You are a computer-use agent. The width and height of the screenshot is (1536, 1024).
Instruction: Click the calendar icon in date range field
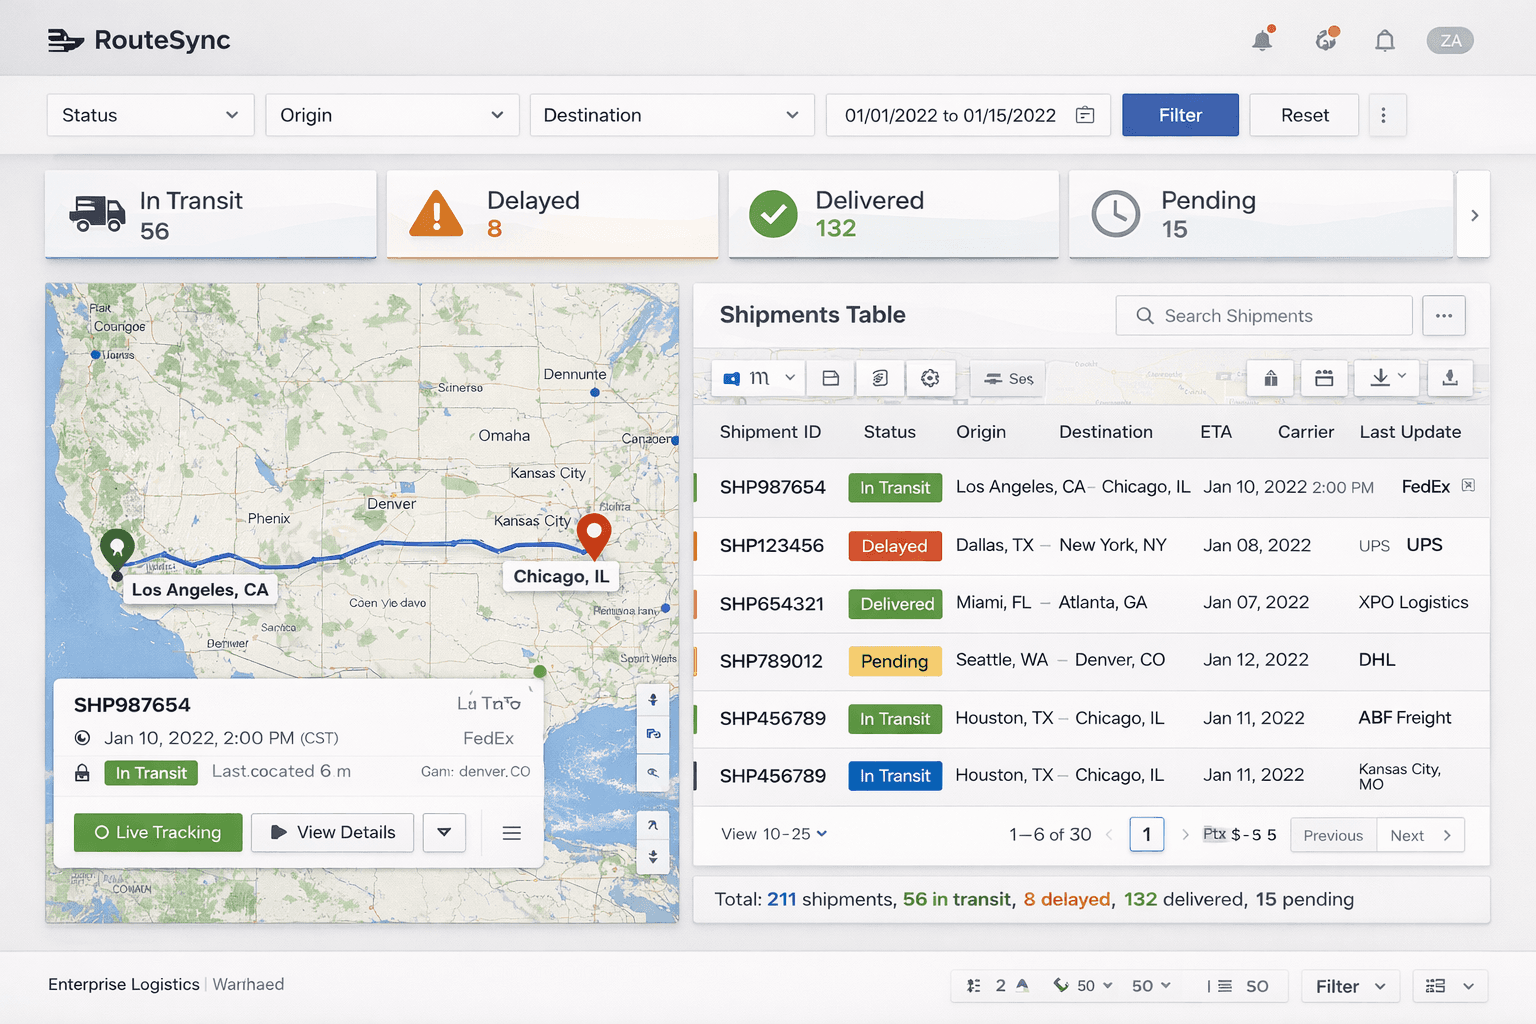(1085, 115)
